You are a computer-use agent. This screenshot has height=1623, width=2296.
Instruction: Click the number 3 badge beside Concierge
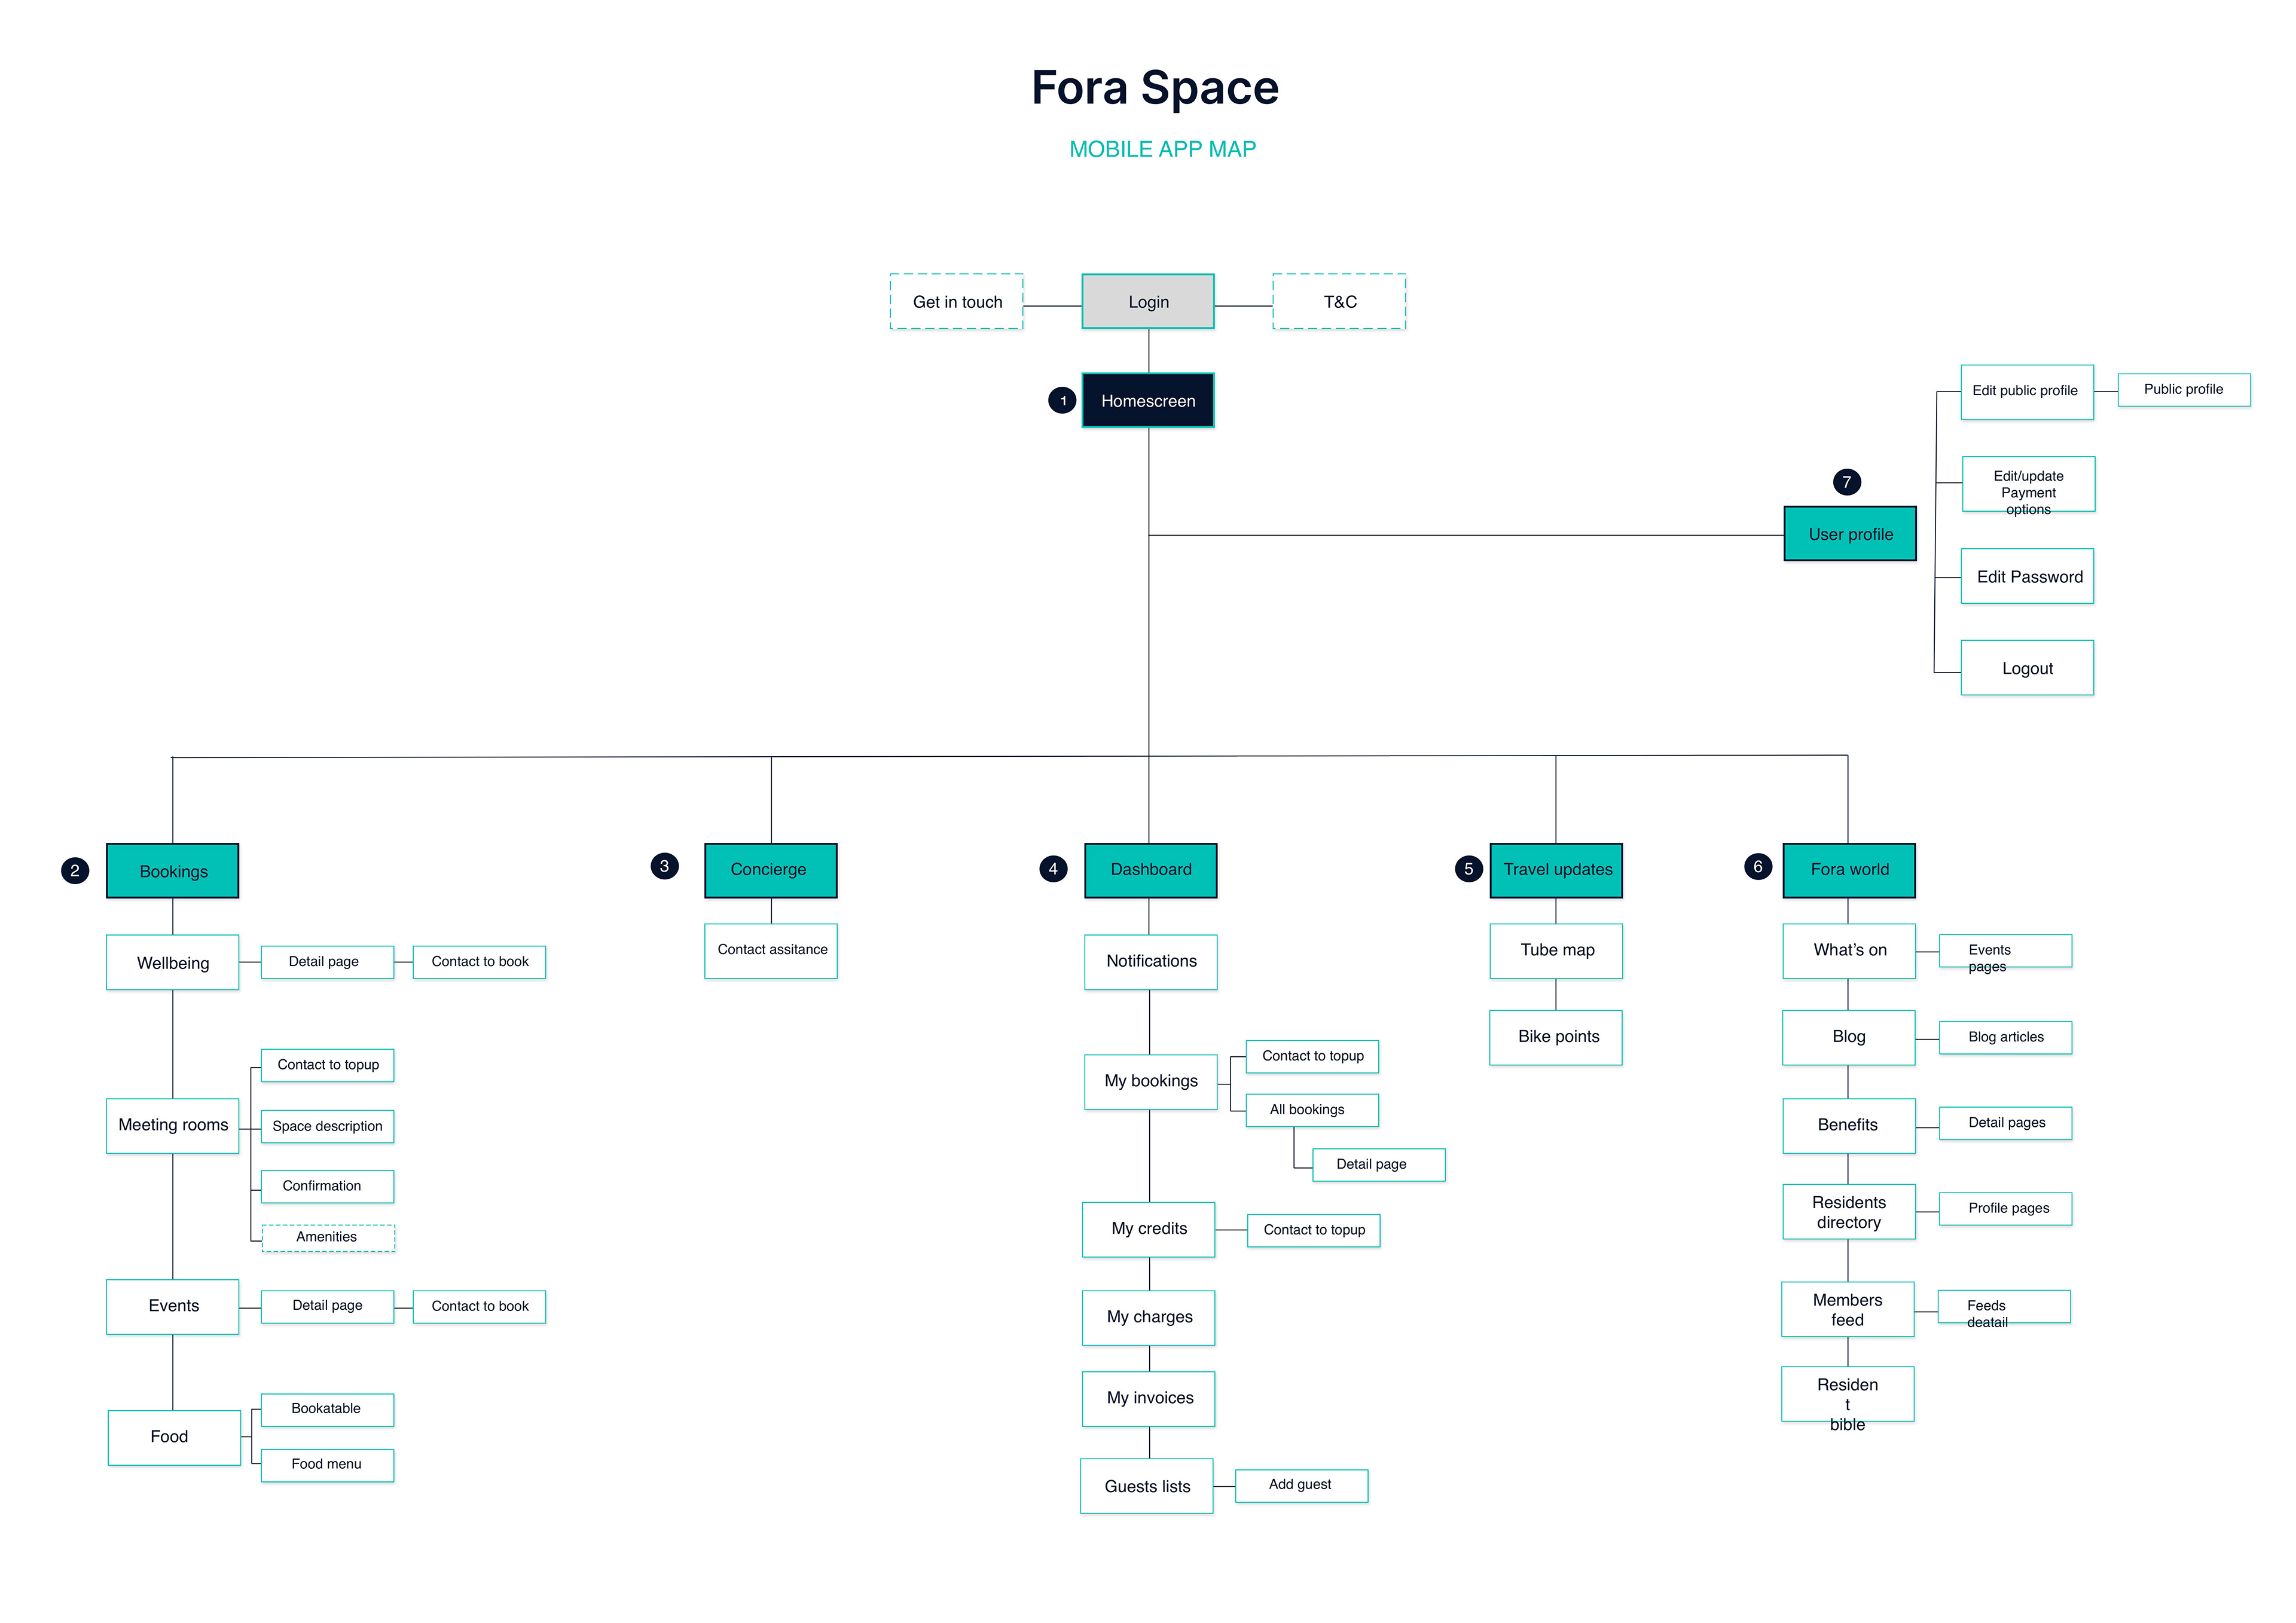pos(664,866)
